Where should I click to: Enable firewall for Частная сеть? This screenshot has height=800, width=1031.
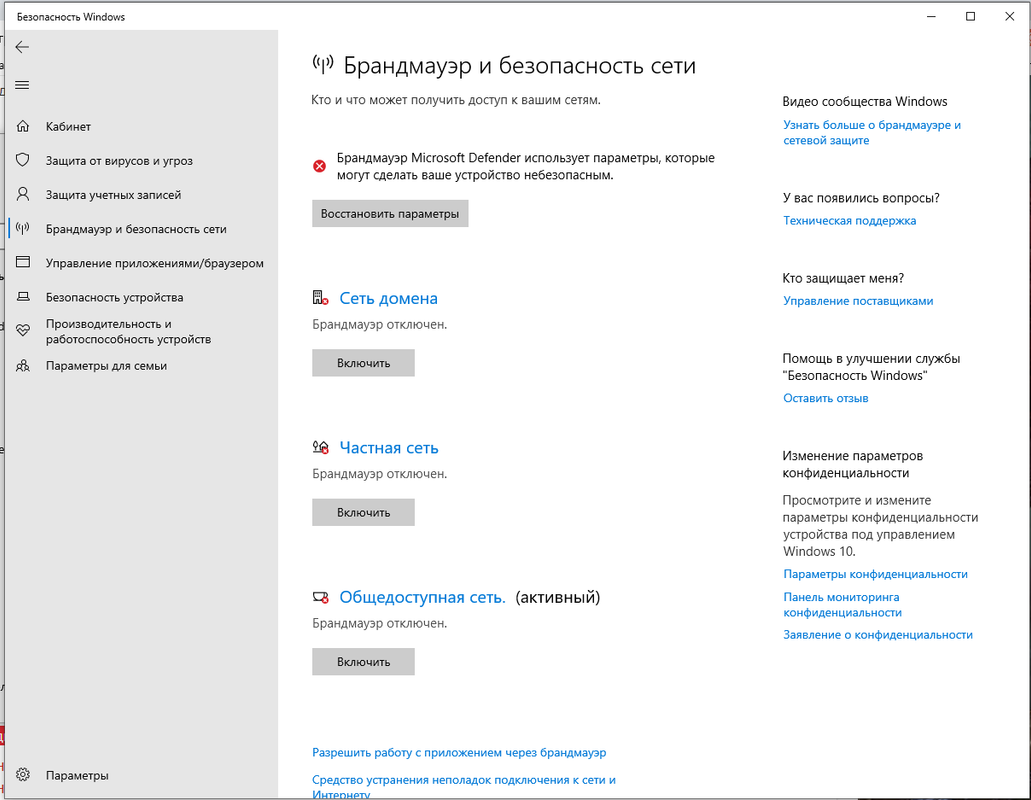tap(363, 512)
